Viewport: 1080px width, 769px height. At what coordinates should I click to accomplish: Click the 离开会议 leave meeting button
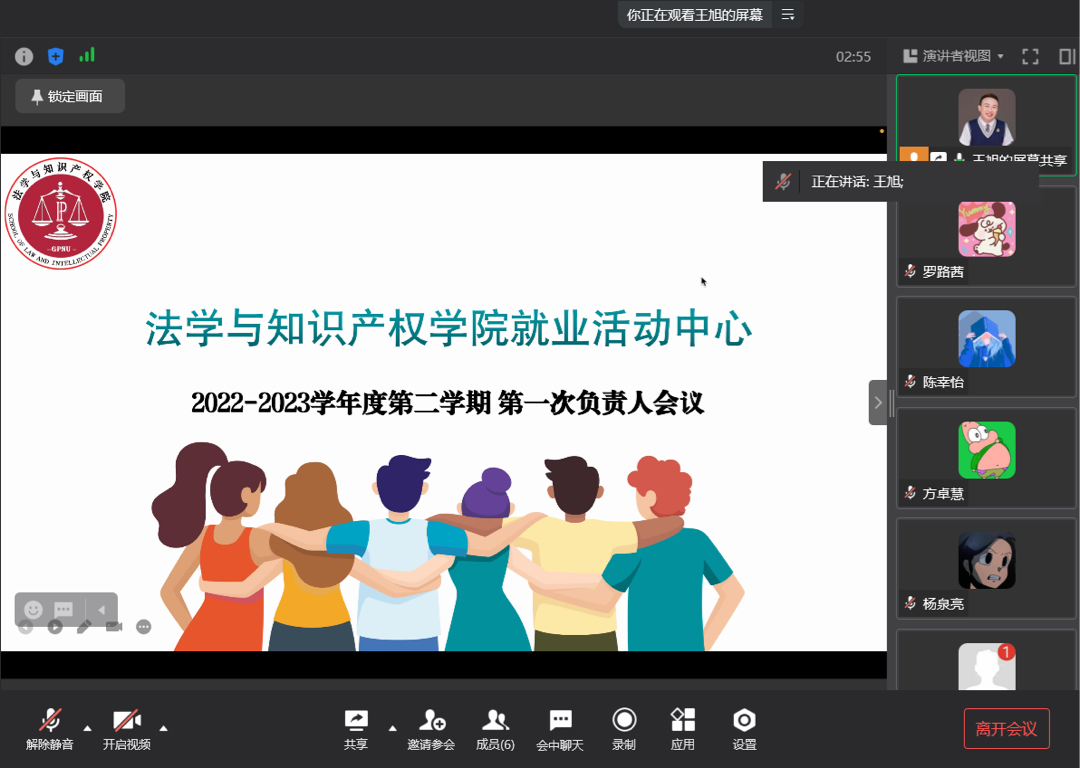(1006, 729)
